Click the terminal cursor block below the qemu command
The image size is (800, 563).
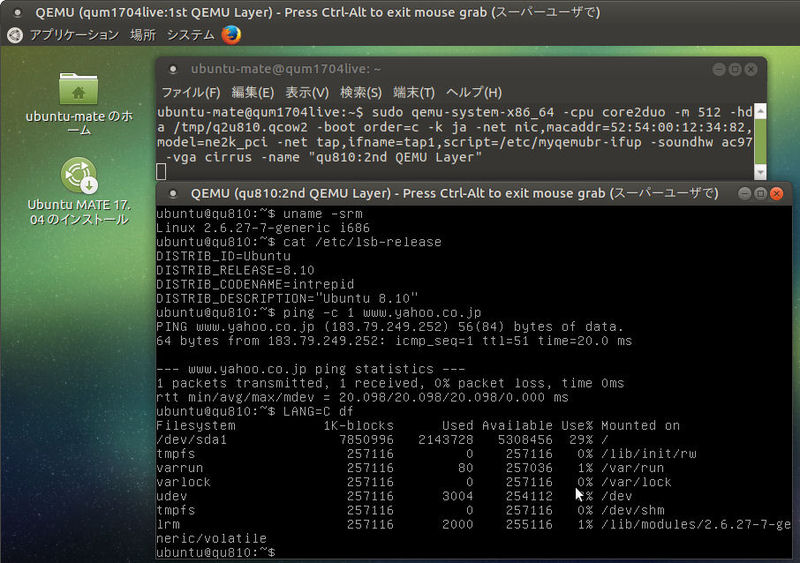[x=161, y=172]
